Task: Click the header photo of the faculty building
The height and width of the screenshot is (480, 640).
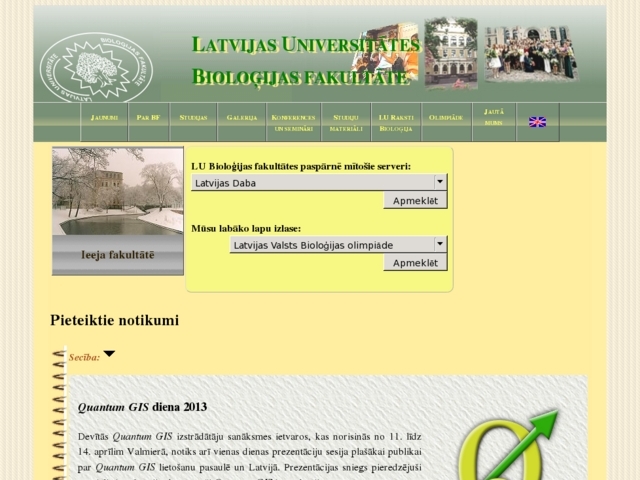Action: 451,53
